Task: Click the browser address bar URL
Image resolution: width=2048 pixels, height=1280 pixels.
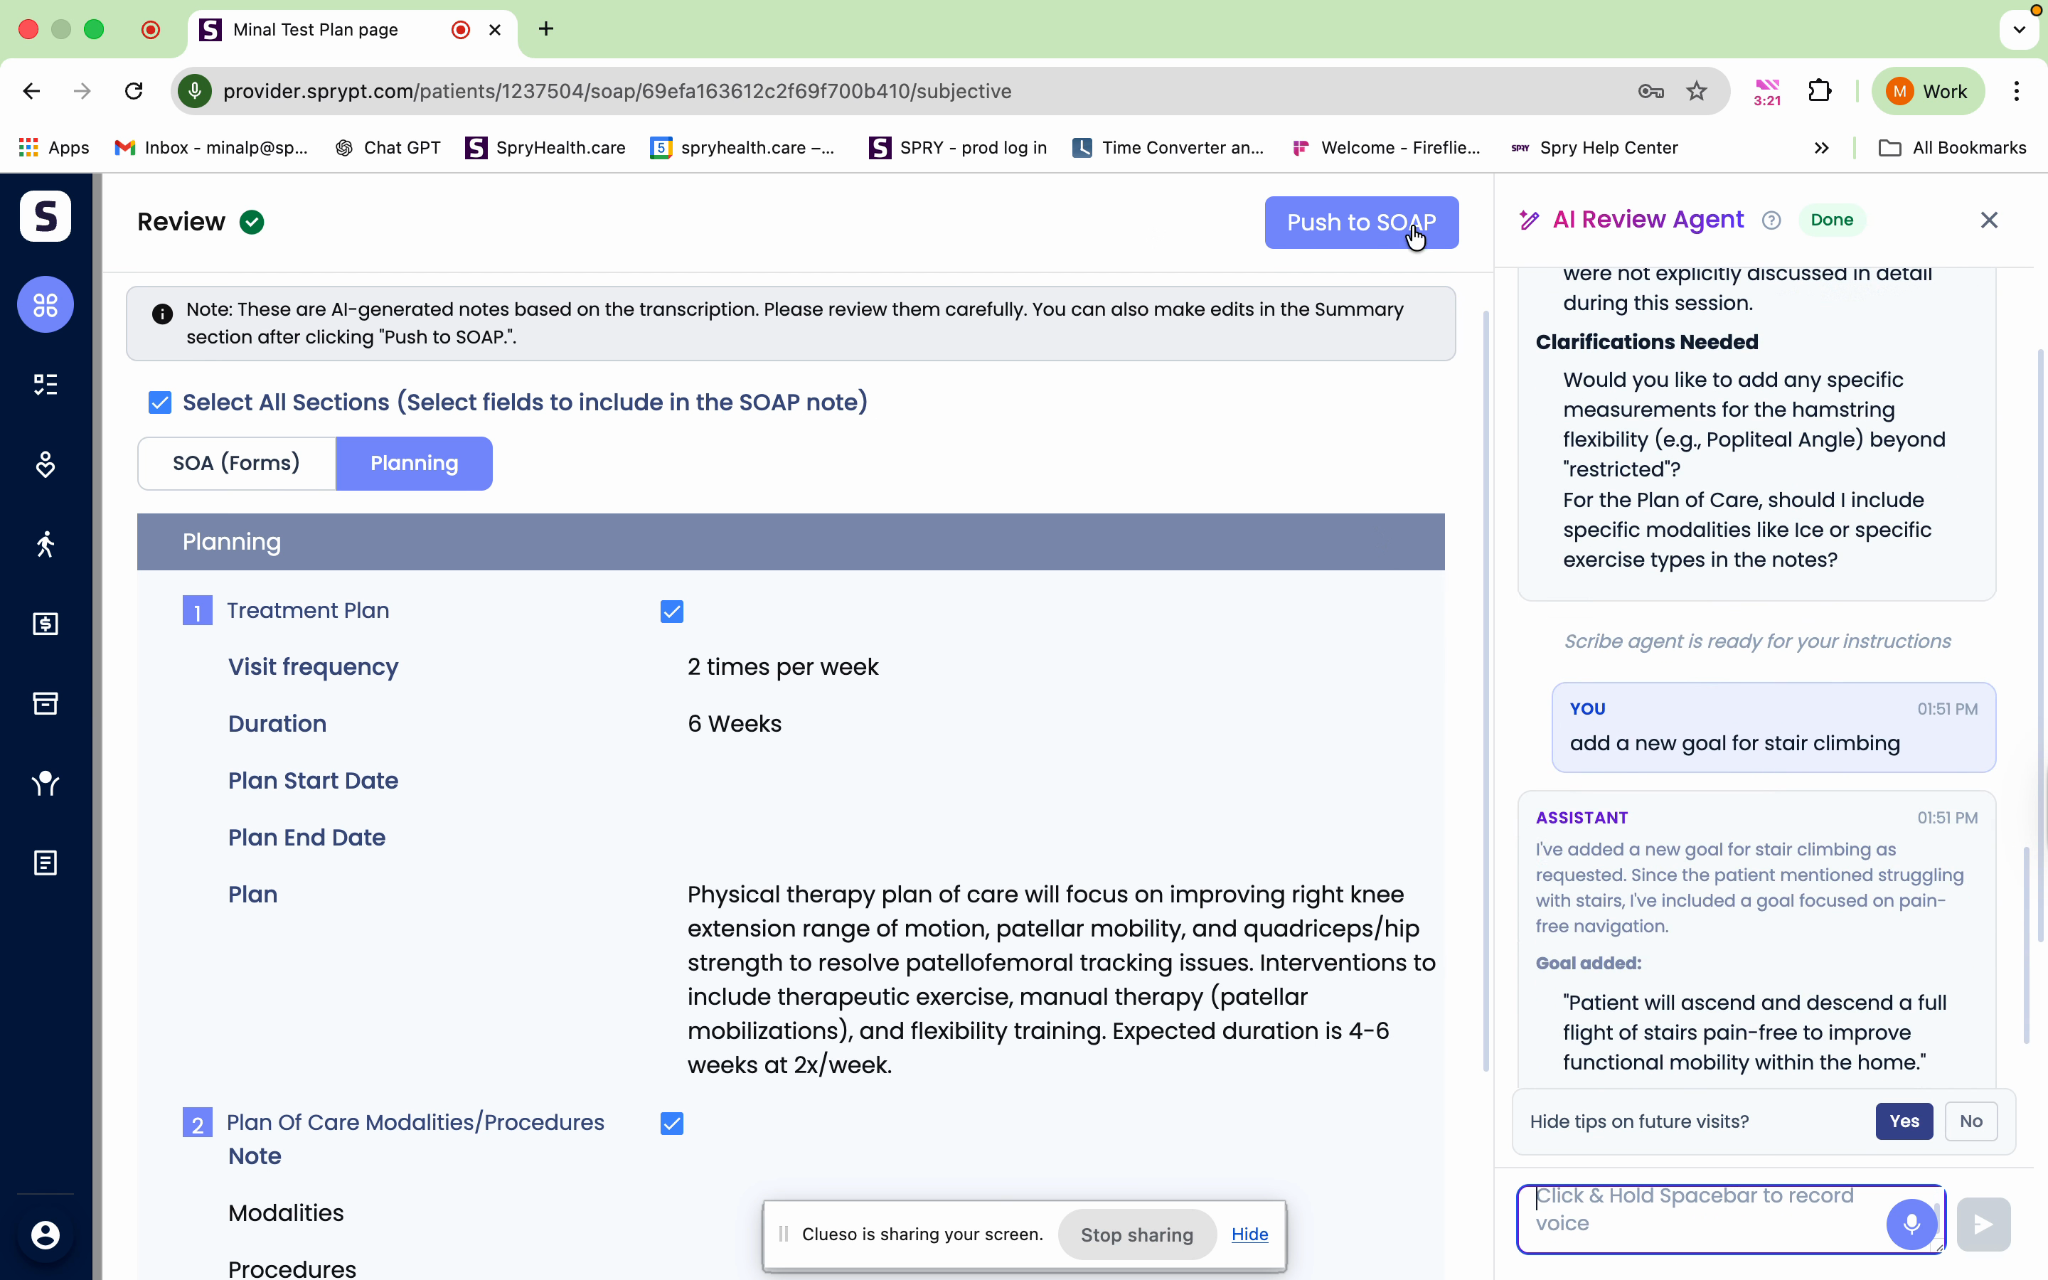Action: (617, 91)
